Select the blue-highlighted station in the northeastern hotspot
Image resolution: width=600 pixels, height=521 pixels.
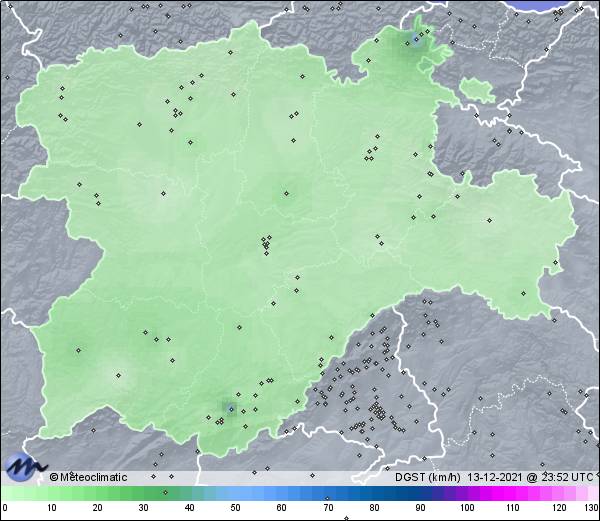click(416, 39)
